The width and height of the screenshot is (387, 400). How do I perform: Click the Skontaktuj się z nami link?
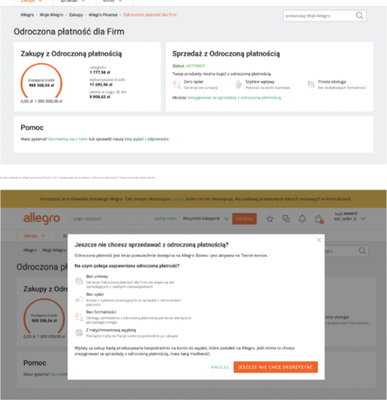pos(68,139)
